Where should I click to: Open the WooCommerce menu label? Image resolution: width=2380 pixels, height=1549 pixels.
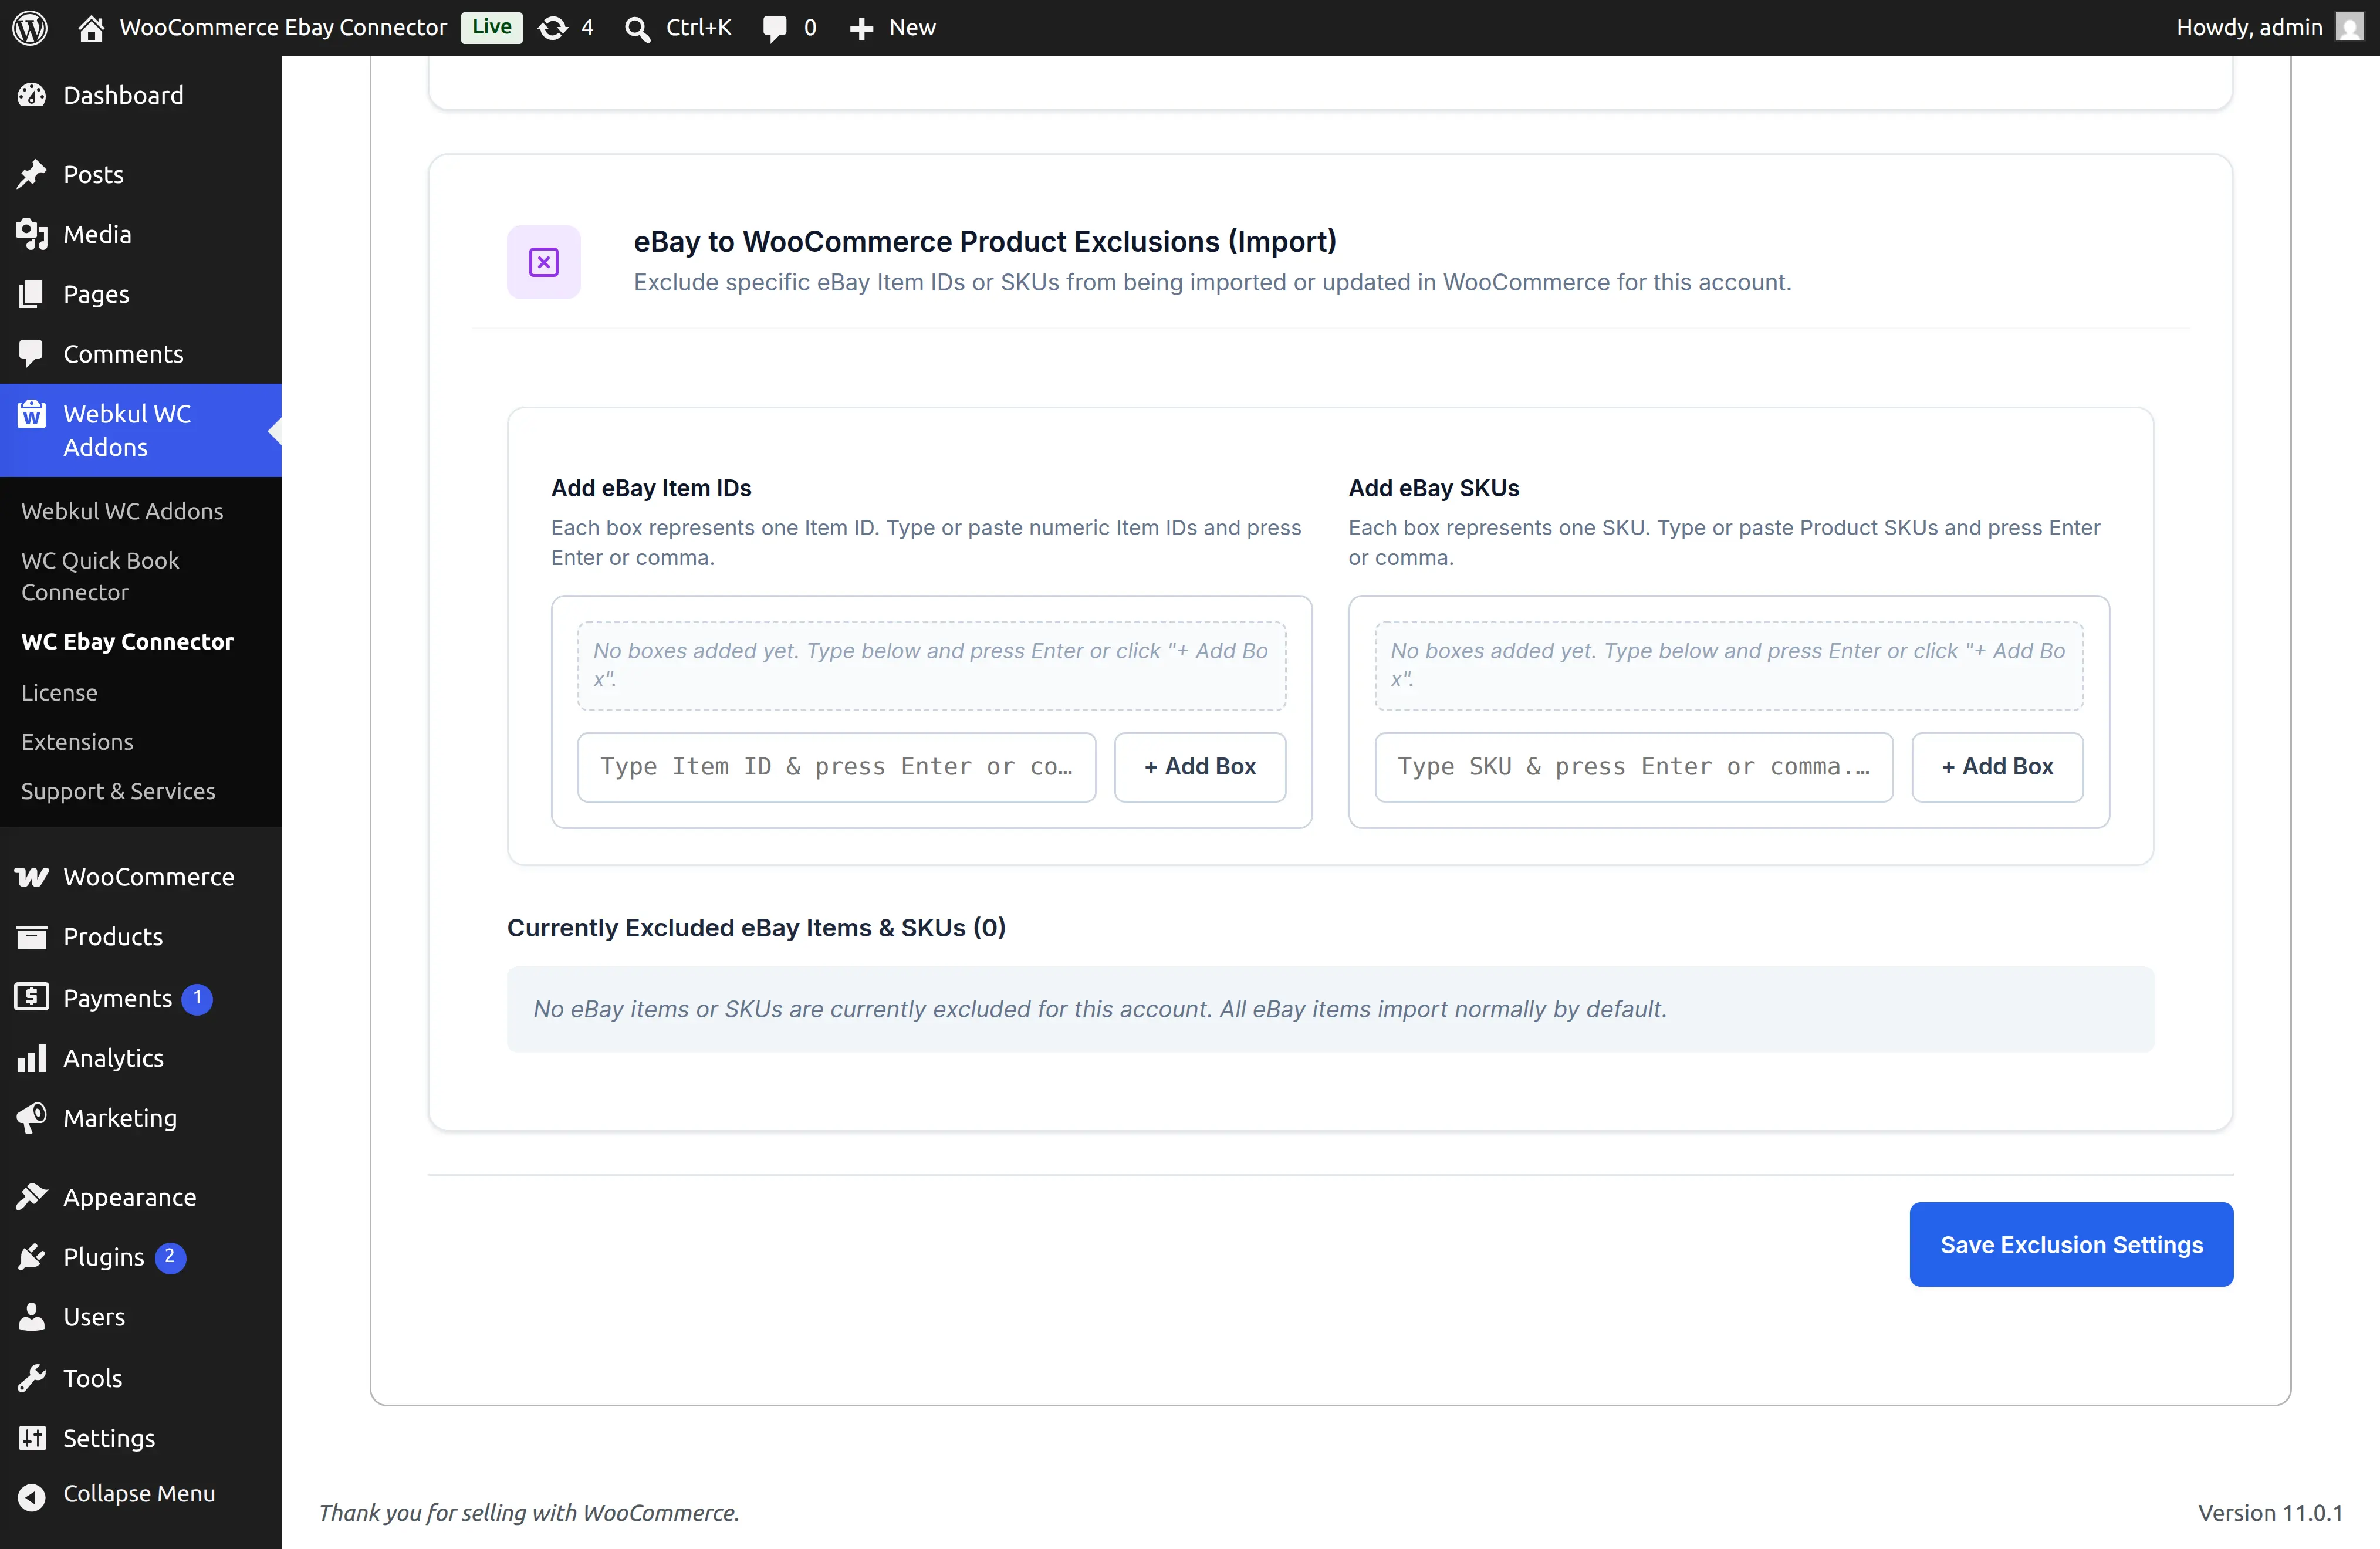[149, 877]
